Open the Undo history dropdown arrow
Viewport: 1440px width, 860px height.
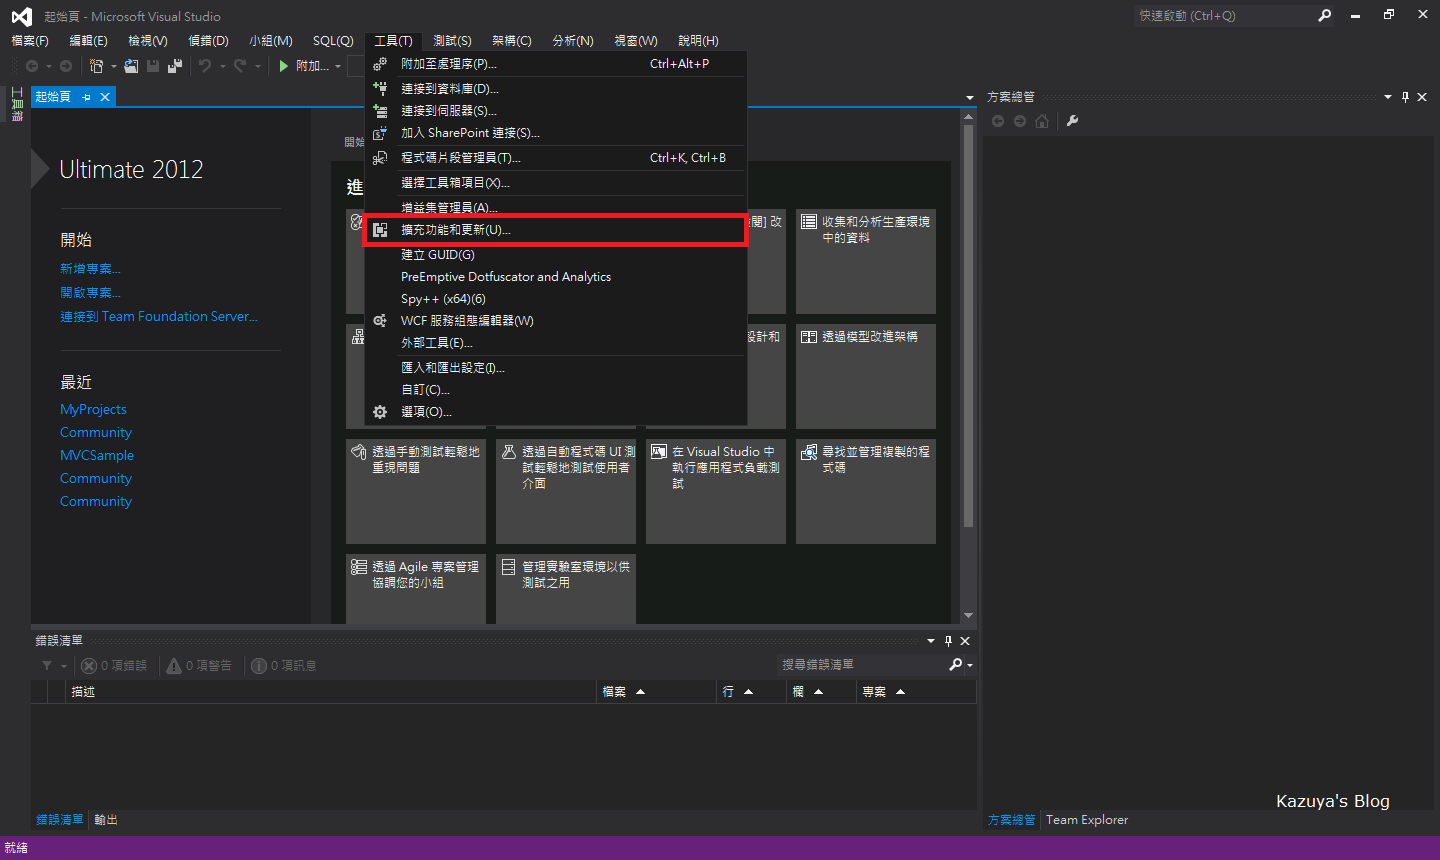point(222,66)
